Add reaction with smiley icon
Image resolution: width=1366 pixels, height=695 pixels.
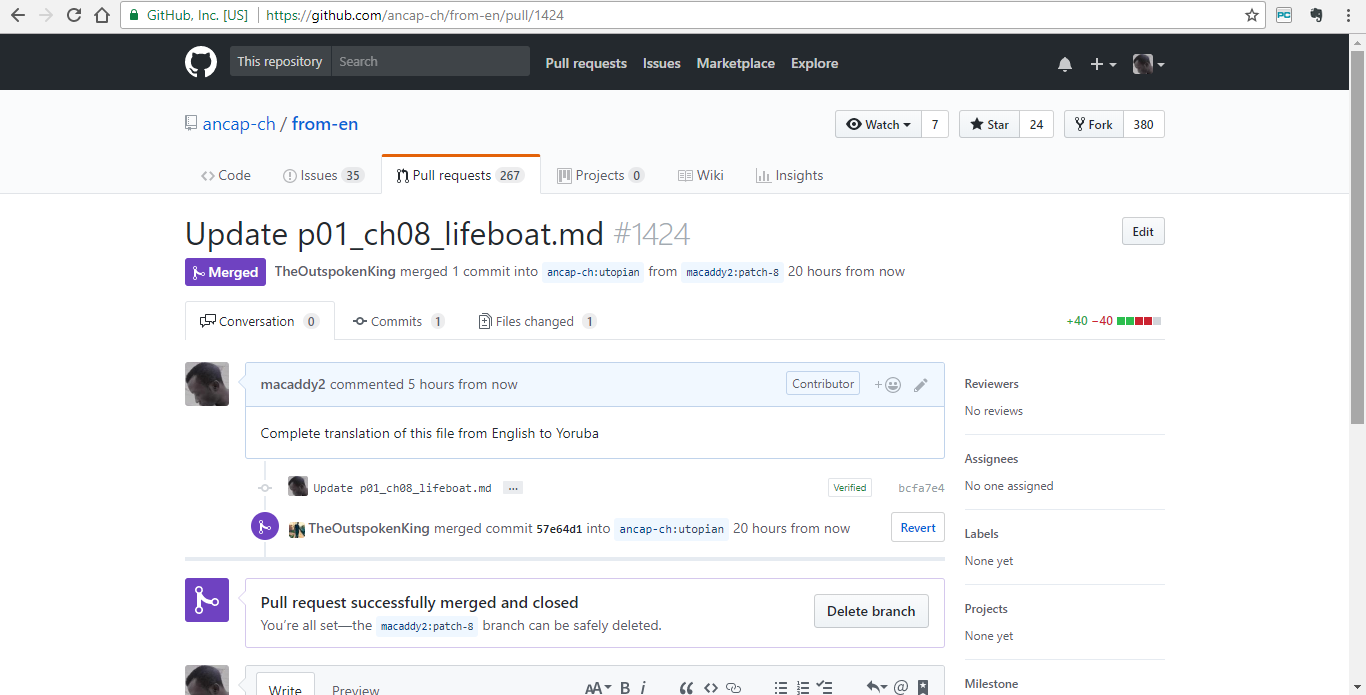tap(888, 384)
